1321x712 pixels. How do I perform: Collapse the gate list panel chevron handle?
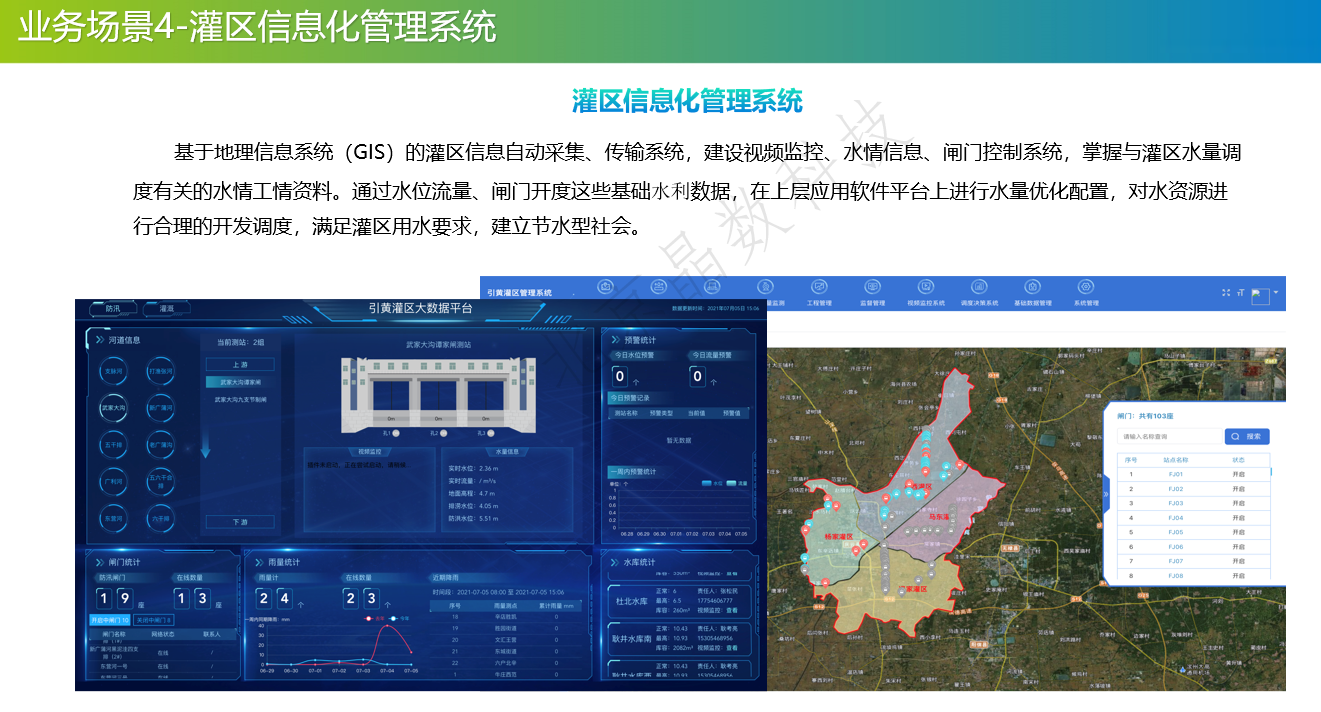(x=1106, y=494)
